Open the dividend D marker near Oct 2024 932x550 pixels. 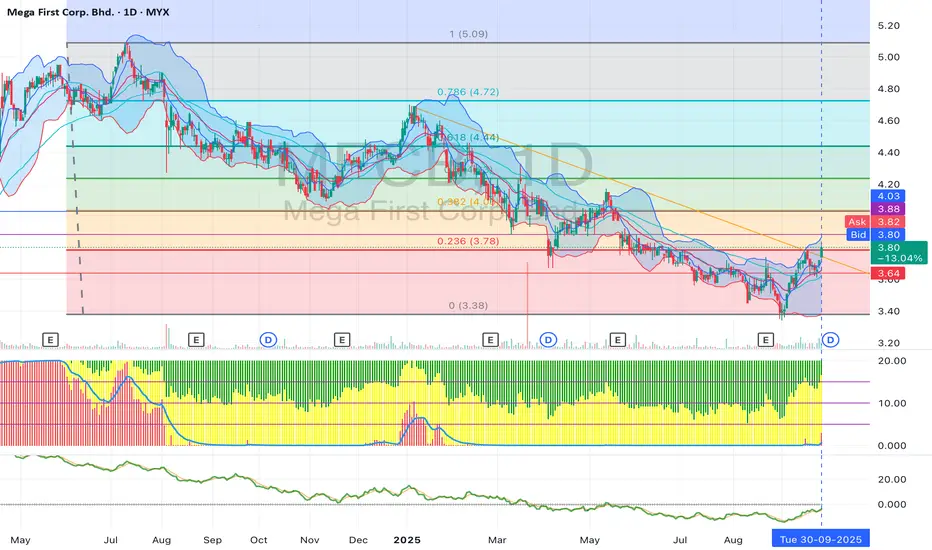[268, 340]
